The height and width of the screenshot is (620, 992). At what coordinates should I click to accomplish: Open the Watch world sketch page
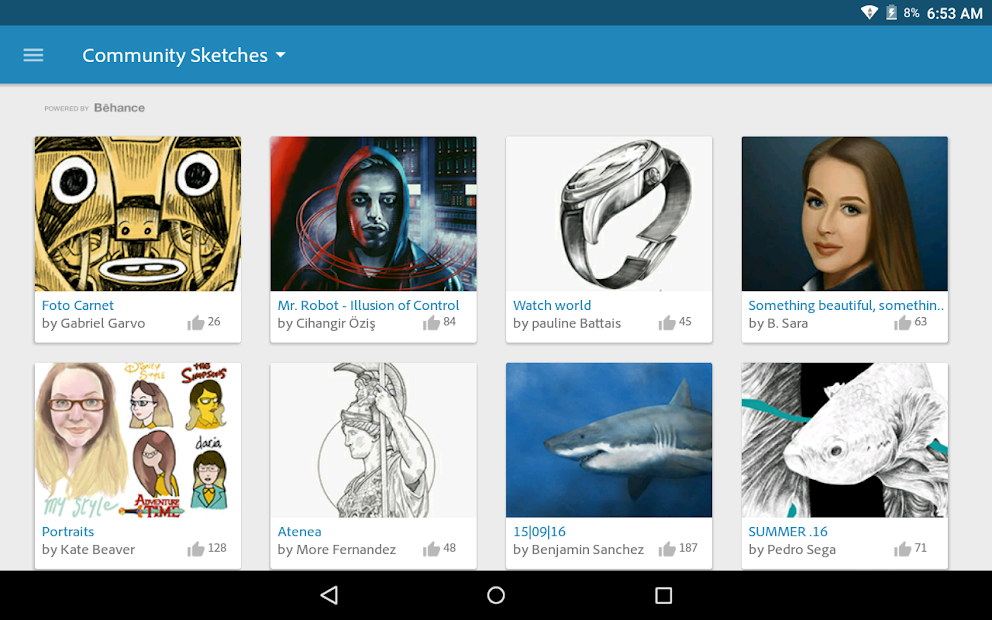pyautogui.click(x=552, y=305)
